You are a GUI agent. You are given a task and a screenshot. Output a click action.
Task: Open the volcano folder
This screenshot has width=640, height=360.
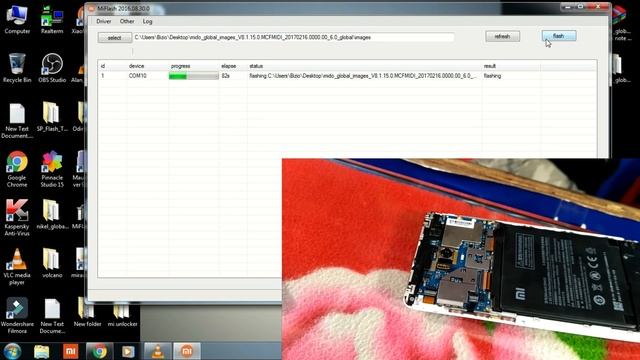52,263
